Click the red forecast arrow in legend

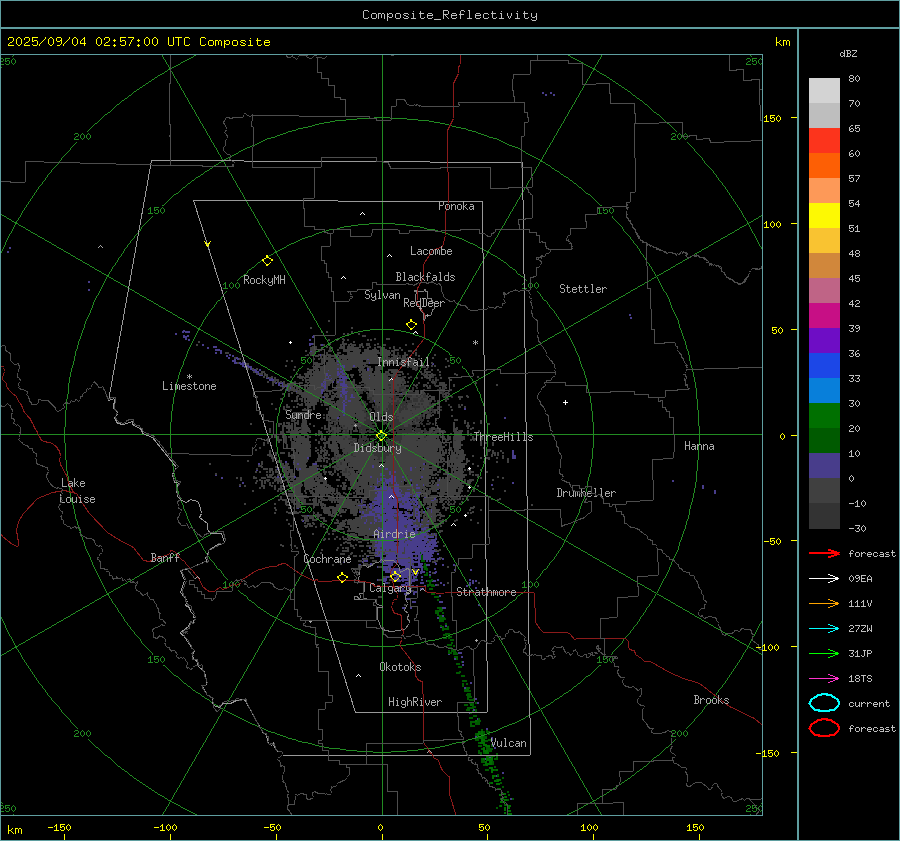coord(824,553)
